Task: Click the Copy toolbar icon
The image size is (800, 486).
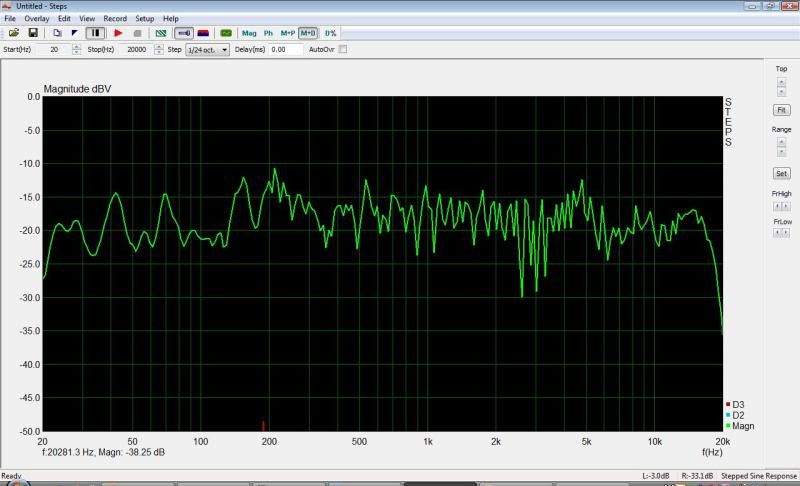Action: (x=57, y=33)
